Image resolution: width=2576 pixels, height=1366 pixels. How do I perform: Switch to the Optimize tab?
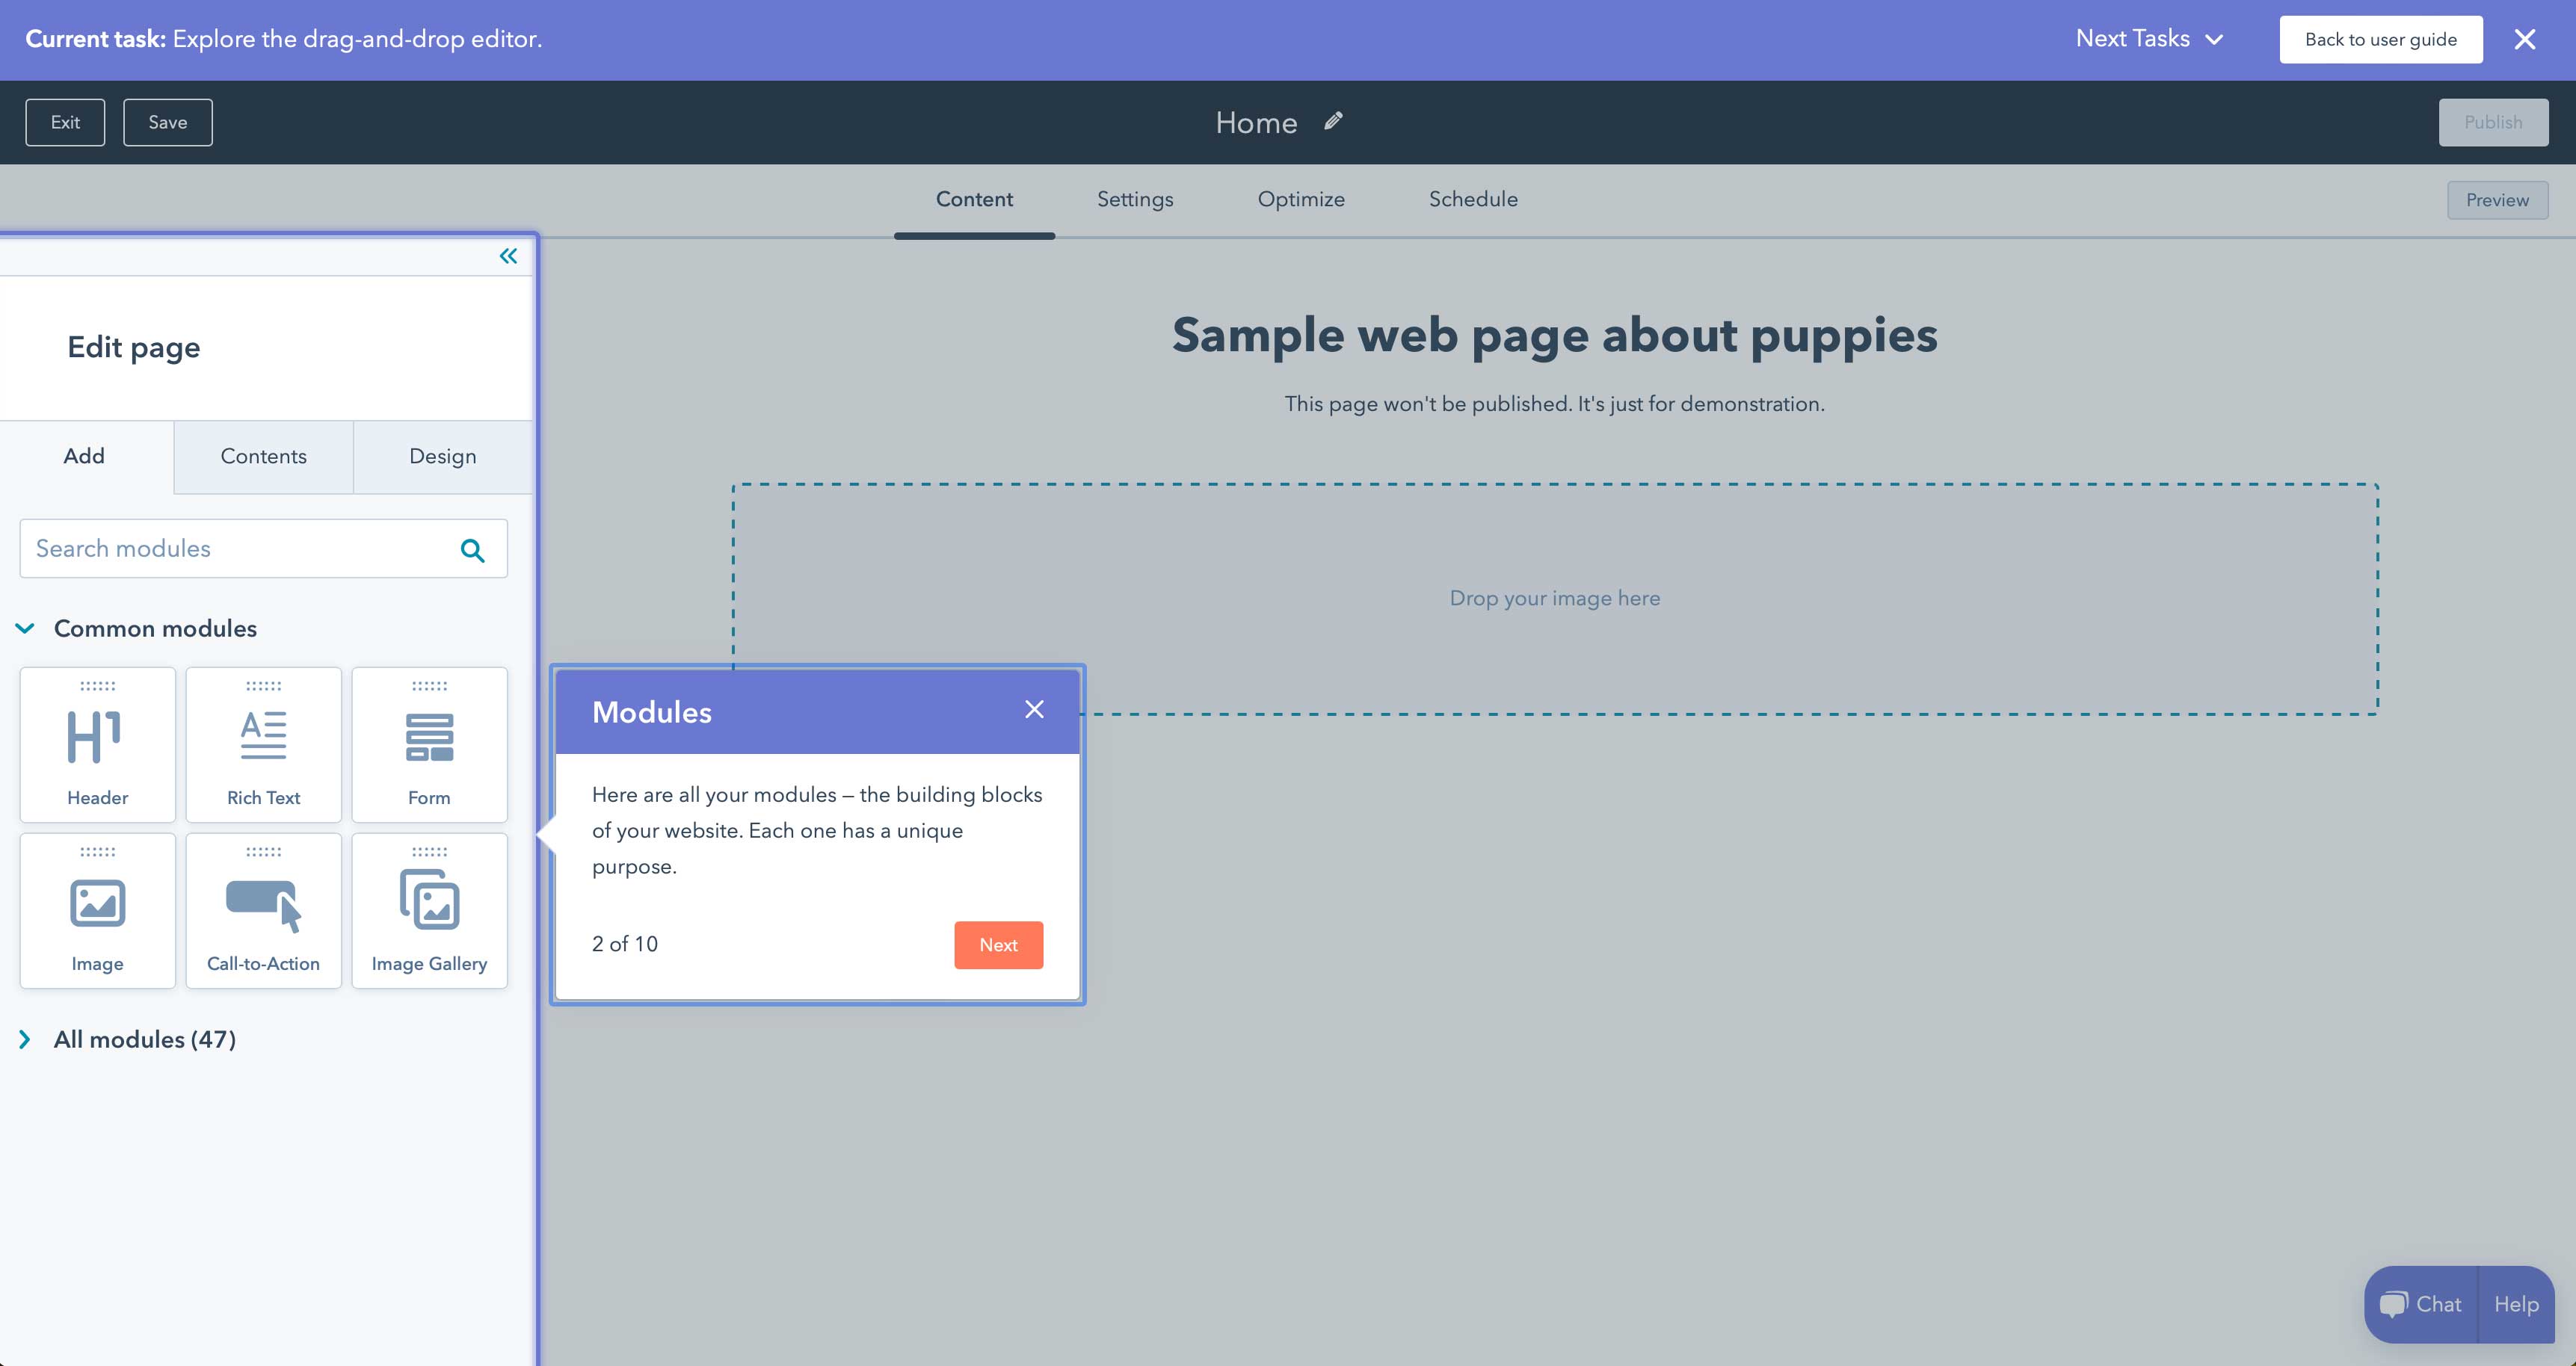pos(1301,200)
